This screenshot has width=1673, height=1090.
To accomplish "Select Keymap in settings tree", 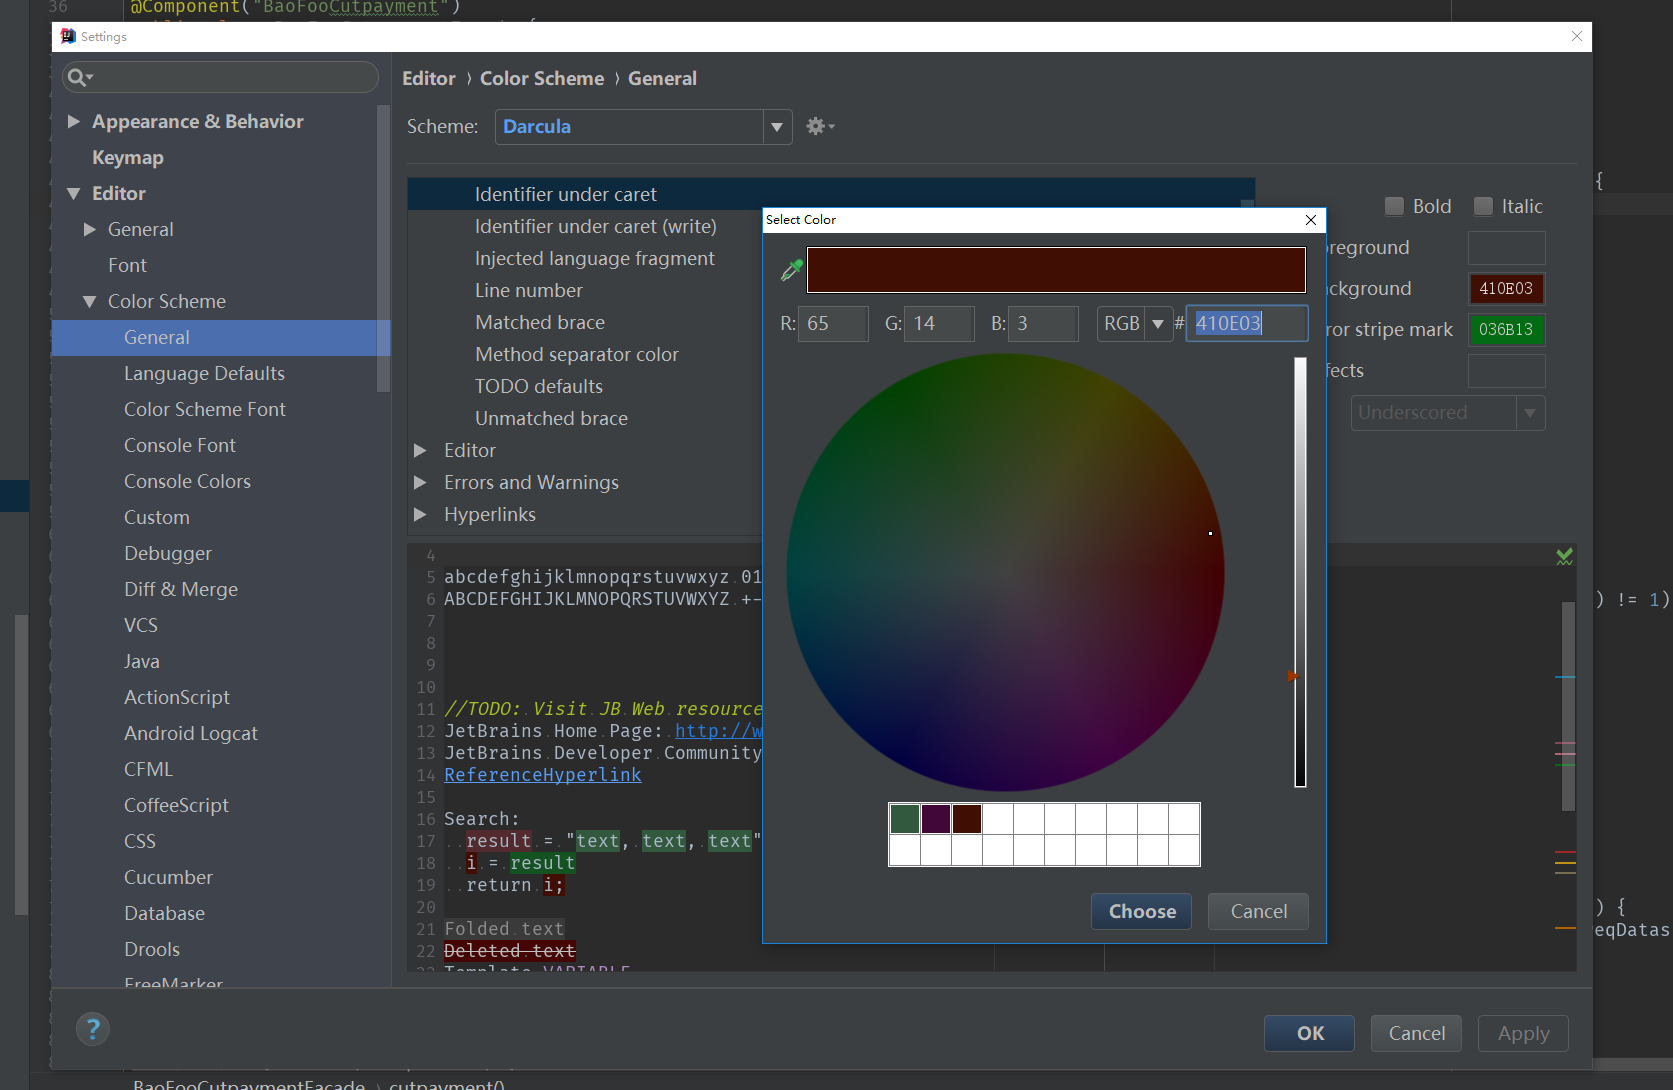I will (127, 157).
